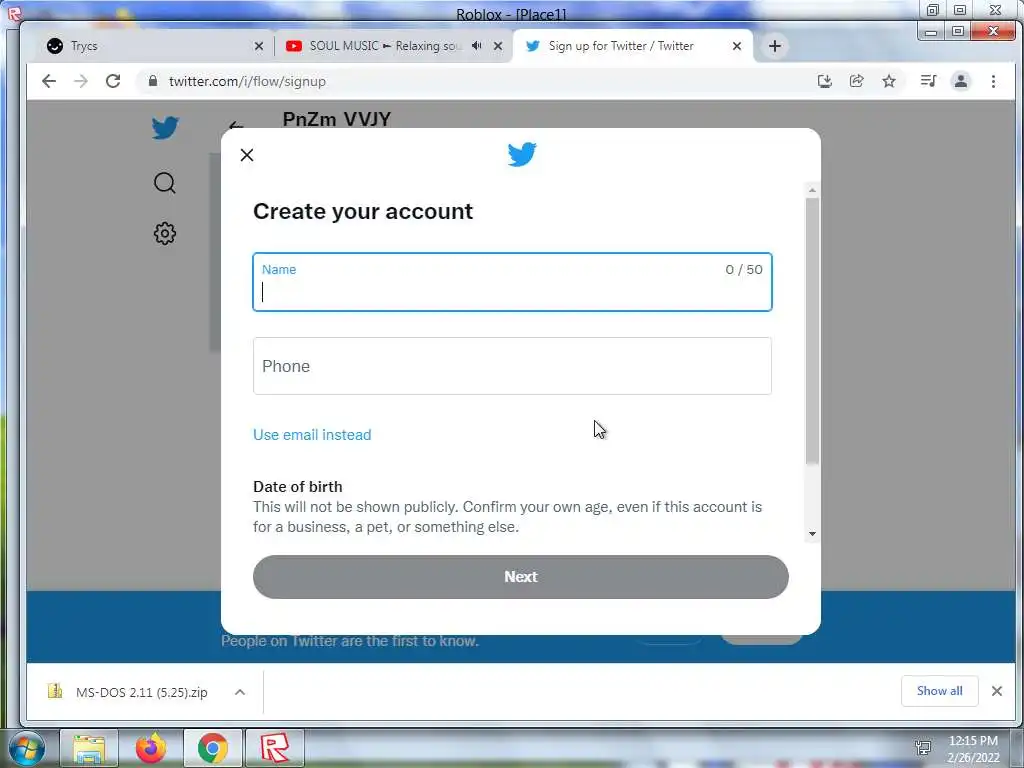The width and height of the screenshot is (1024, 768).
Task: Click install app icon in address bar
Action: [825, 81]
